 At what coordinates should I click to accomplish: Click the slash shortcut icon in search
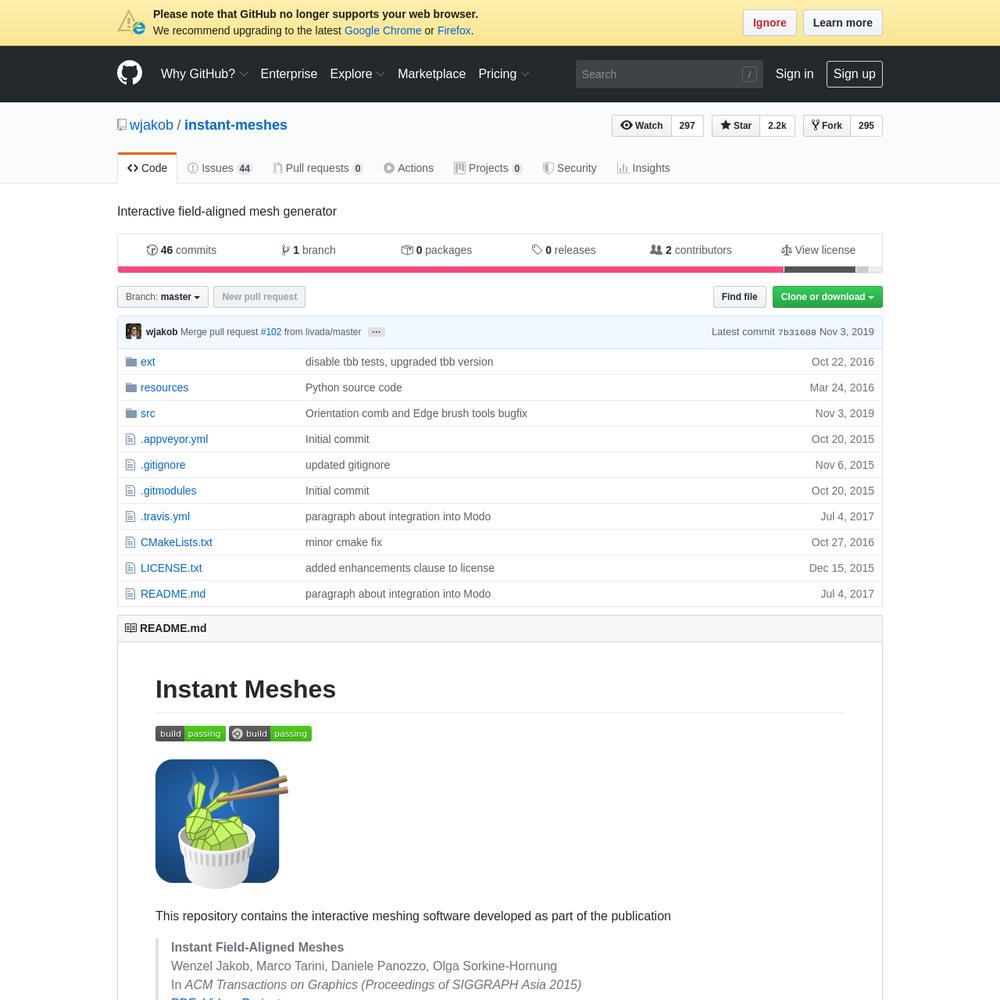[x=749, y=74]
